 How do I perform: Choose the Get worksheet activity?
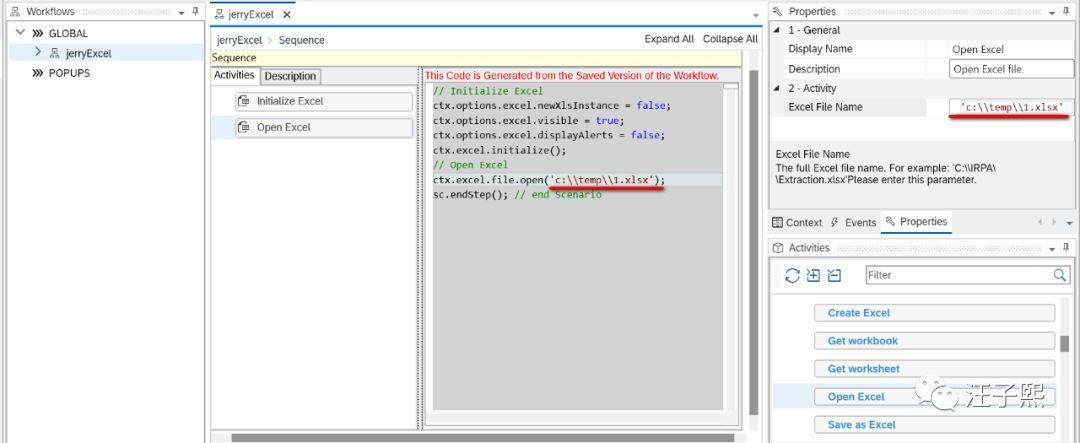click(x=935, y=369)
